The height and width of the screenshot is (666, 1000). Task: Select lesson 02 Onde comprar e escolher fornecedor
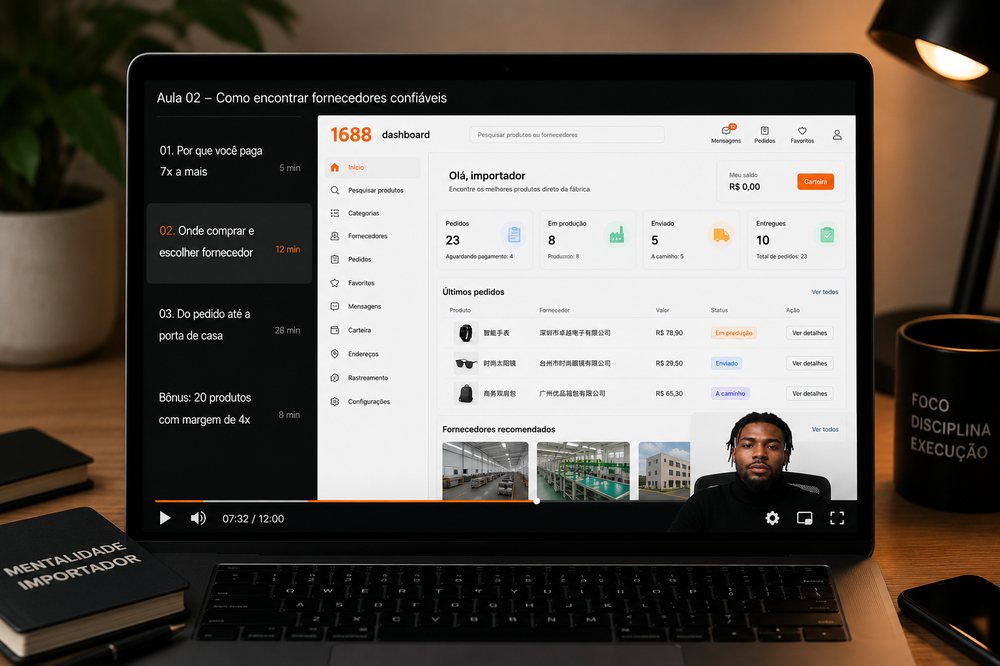pyautogui.click(x=230, y=243)
